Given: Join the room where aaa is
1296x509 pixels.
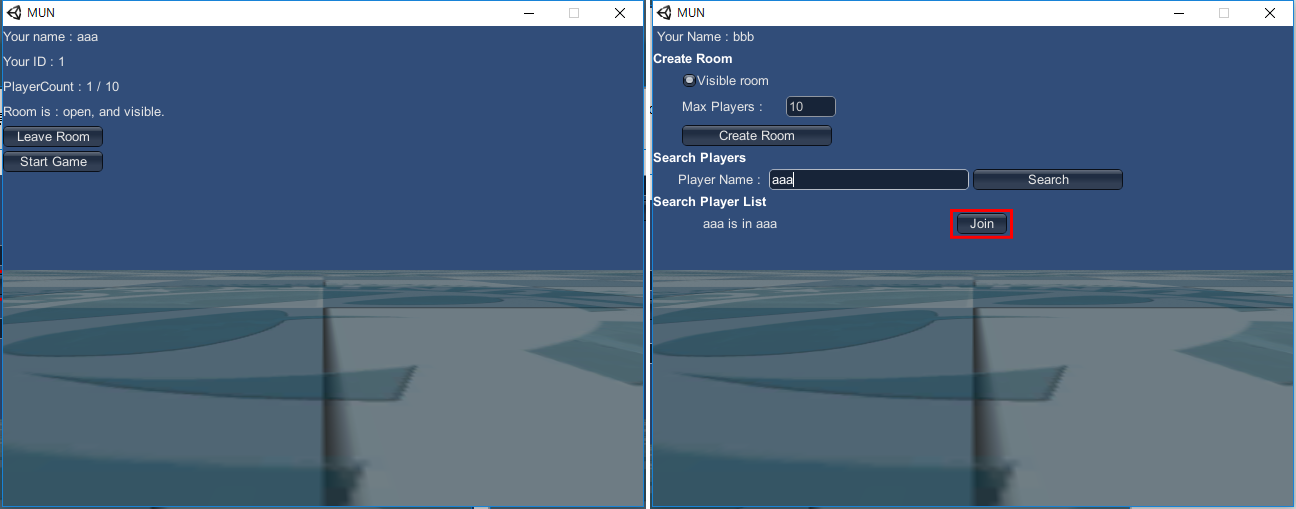Looking at the screenshot, I should pos(982,224).
